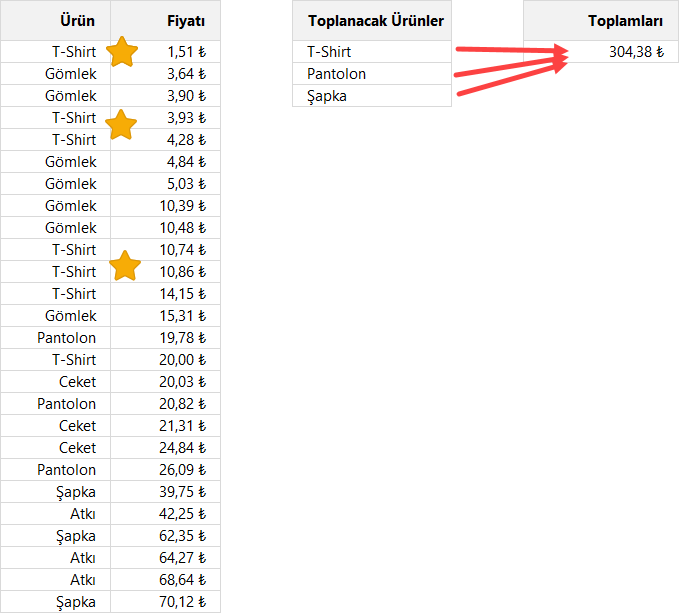679x613 pixels.
Task: Click the red arrow next to Şapka criteria
Action: click(x=510, y=82)
